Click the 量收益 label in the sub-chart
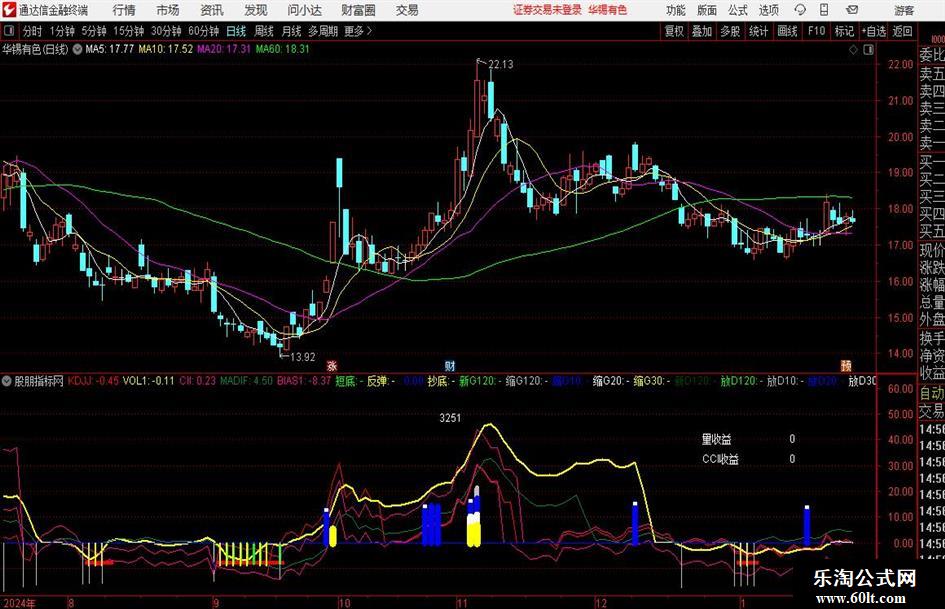Image resolution: width=945 pixels, height=609 pixels. [717, 440]
